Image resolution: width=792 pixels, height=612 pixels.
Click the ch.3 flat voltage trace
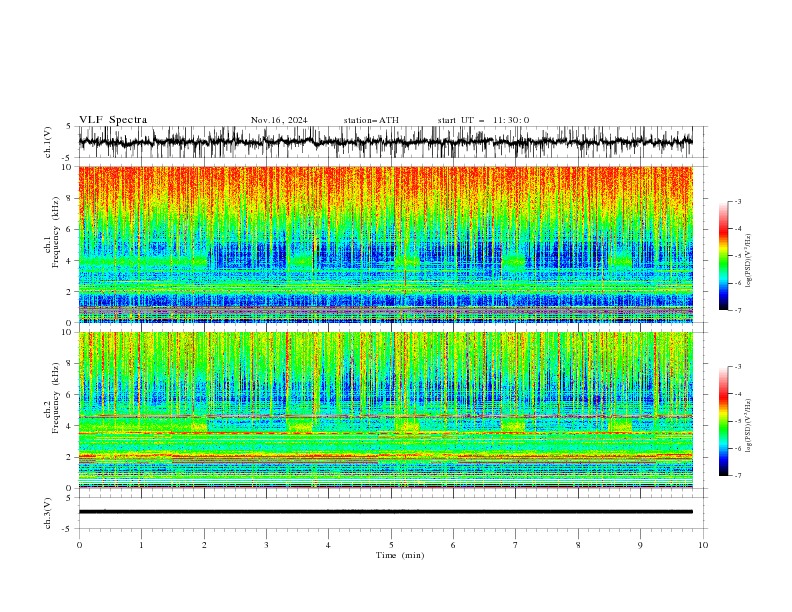385,512
